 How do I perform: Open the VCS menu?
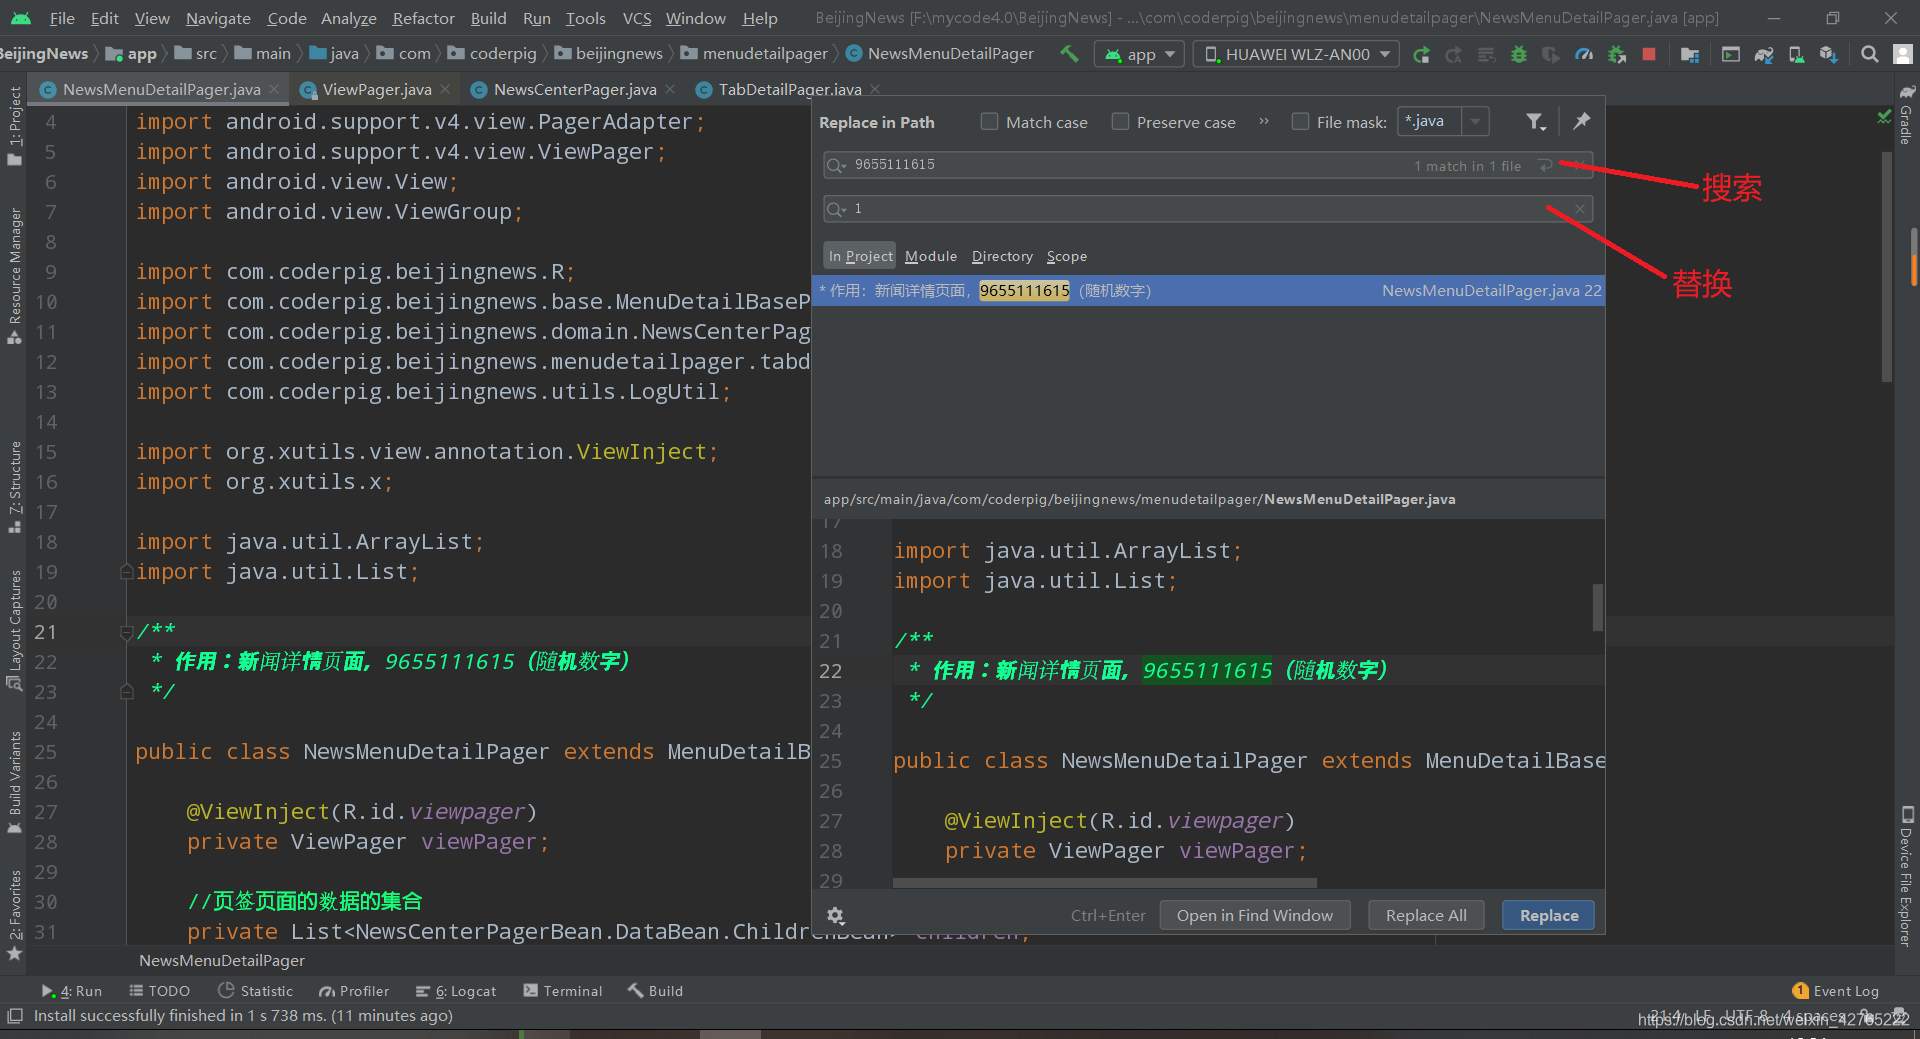coord(637,18)
